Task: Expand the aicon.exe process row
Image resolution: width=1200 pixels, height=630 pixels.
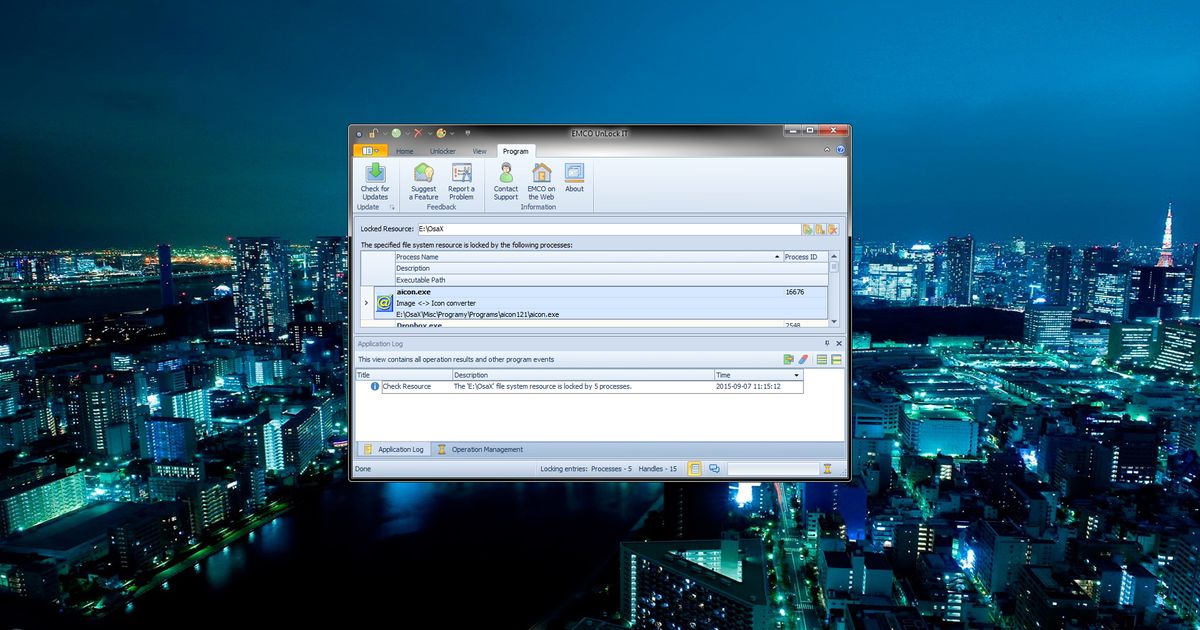Action: point(367,303)
